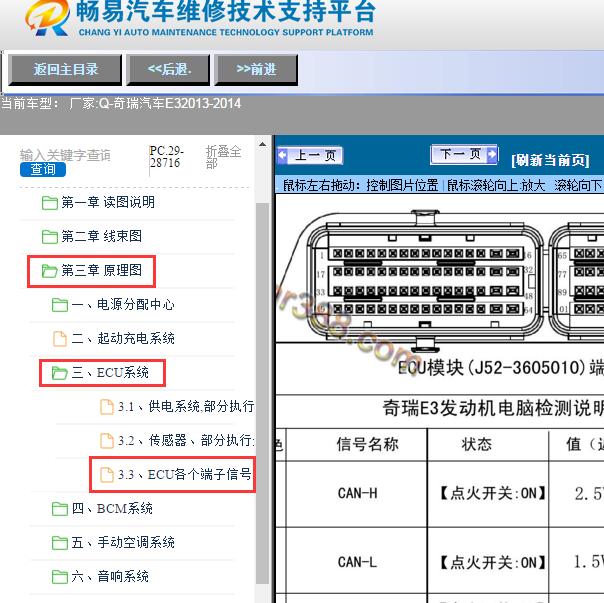Screen dimensions: 604x603
Task: Focus the 输入关键字查询 search field
Action: (x=65, y=155)
